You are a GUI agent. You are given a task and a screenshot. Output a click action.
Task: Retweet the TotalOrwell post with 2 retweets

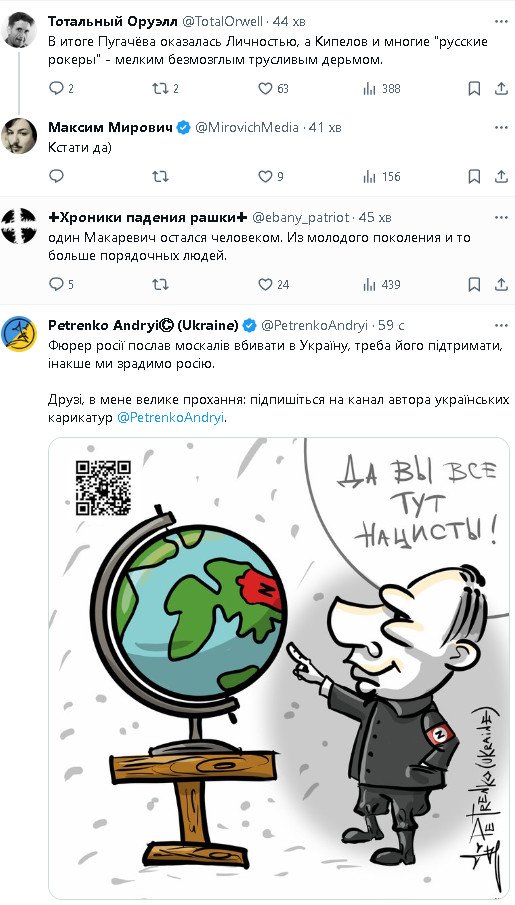pyautogui.click(x=160, y=88)
